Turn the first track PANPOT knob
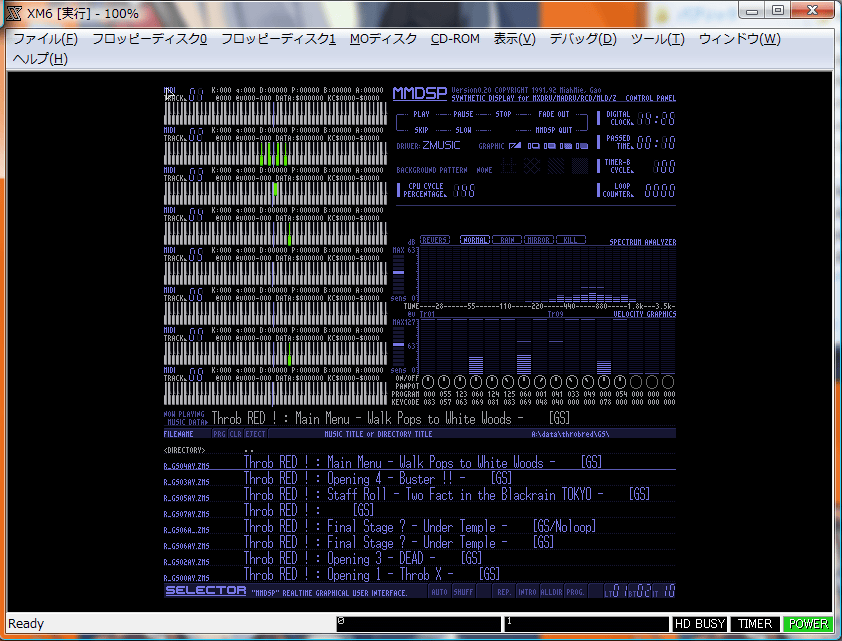This screenshot has width=842, height=641. click(428, 383)
